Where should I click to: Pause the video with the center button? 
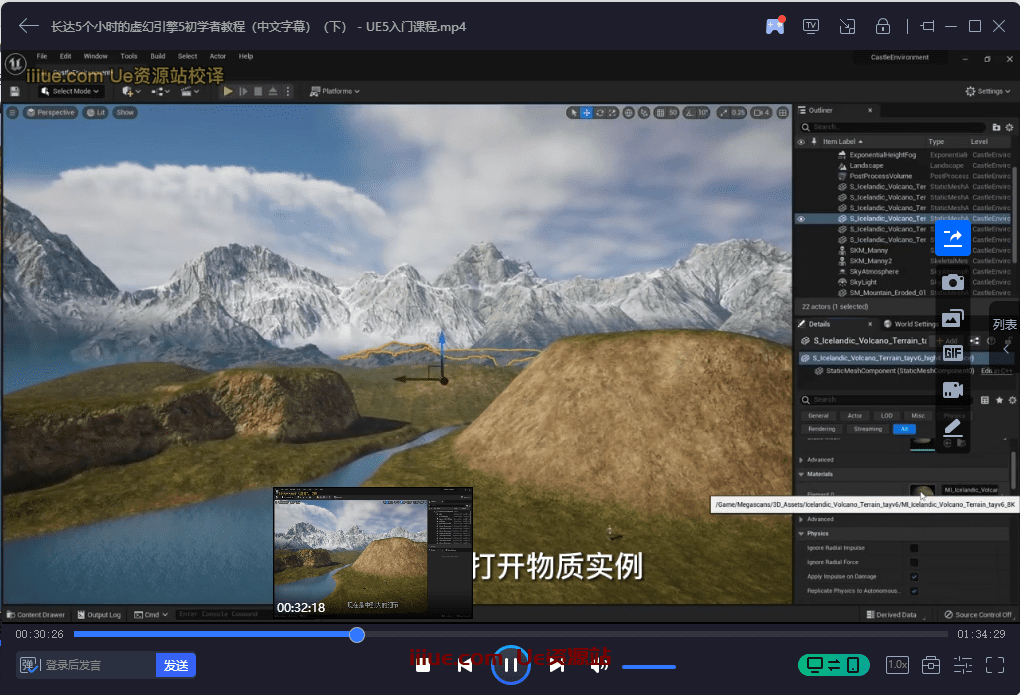pyautogui.click(x=510, y=665)
